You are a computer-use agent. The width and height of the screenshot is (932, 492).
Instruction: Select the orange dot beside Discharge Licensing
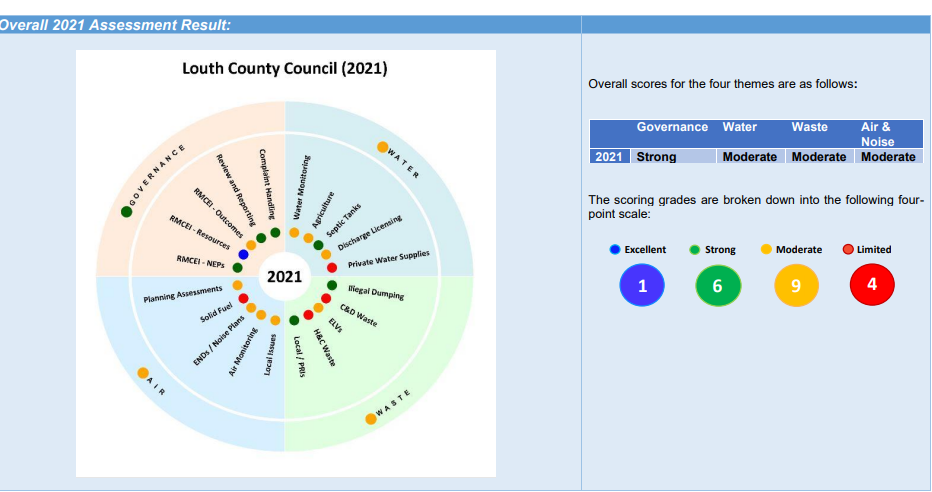(326, 254)
